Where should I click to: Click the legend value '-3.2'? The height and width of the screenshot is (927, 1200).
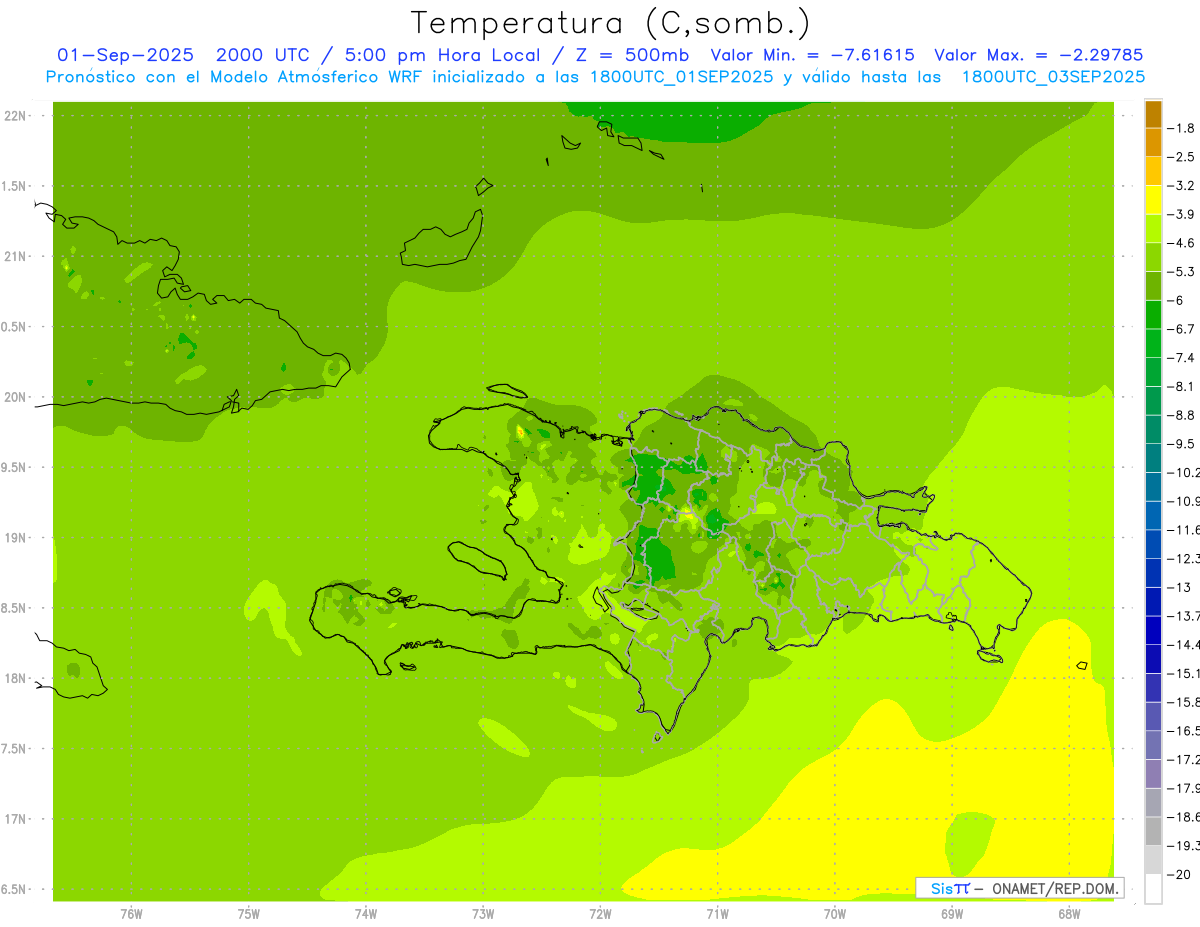coord(1180,186)
